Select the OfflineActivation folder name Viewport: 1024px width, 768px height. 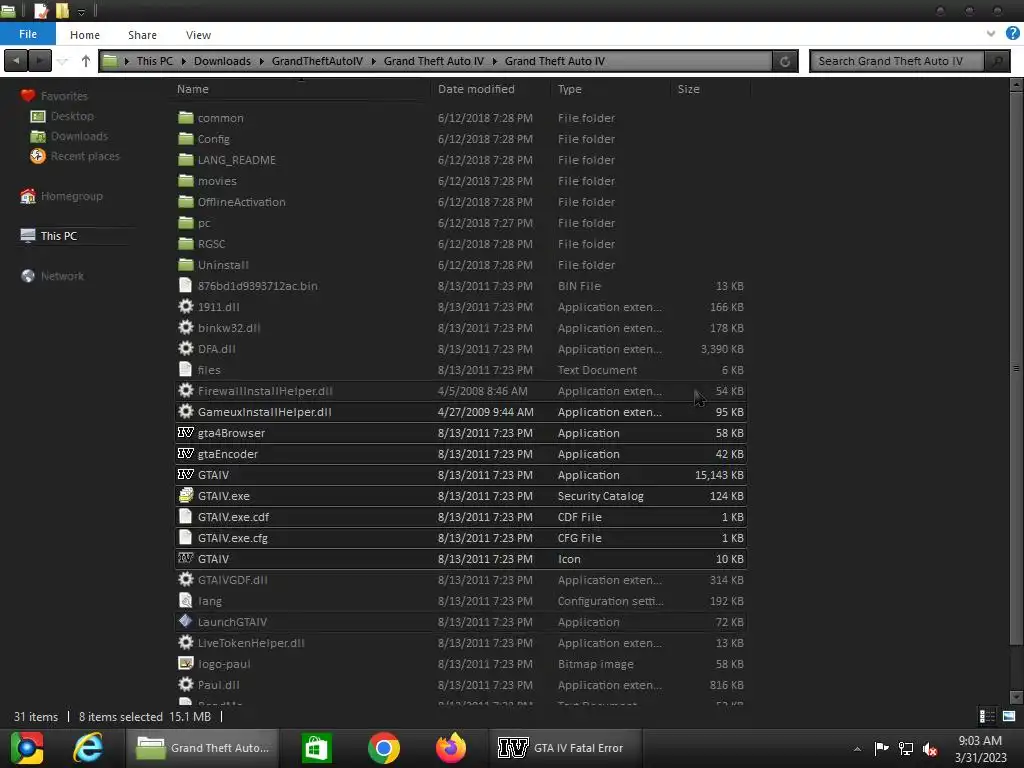241,202
